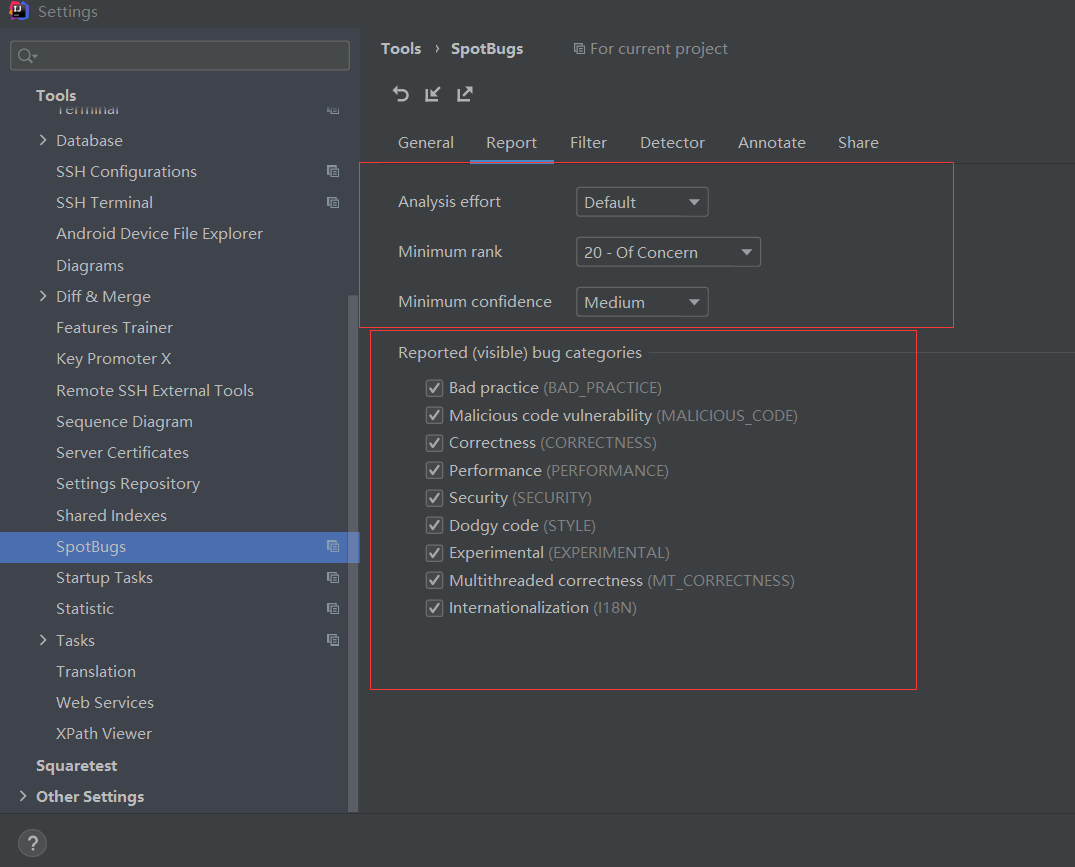Screen dimensions: 1075x867
Task: Select Settings Repository item
Action: [128, 484]
